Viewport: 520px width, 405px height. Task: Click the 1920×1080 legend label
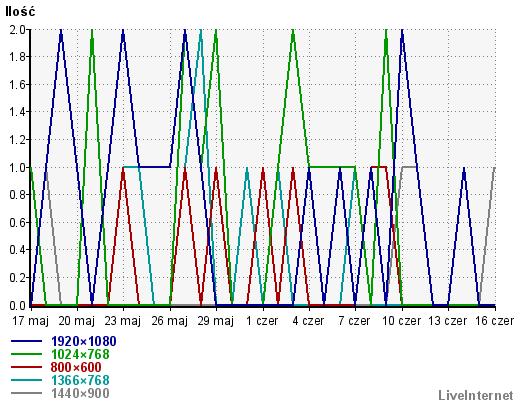coord(83,341)
